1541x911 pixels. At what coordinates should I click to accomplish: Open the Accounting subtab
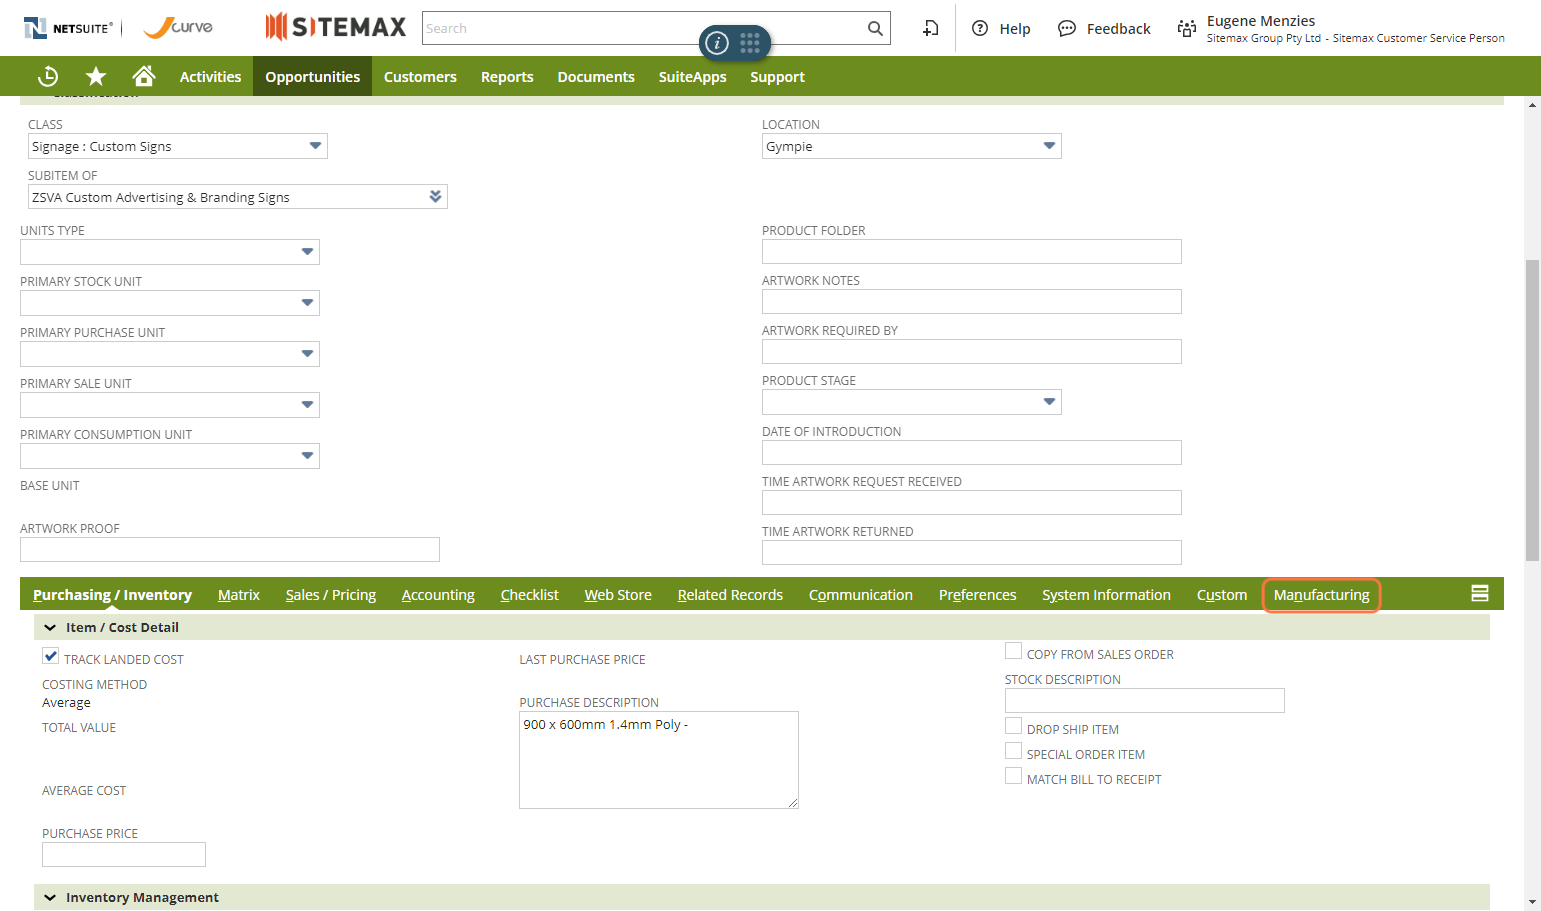tap(438, 595)
